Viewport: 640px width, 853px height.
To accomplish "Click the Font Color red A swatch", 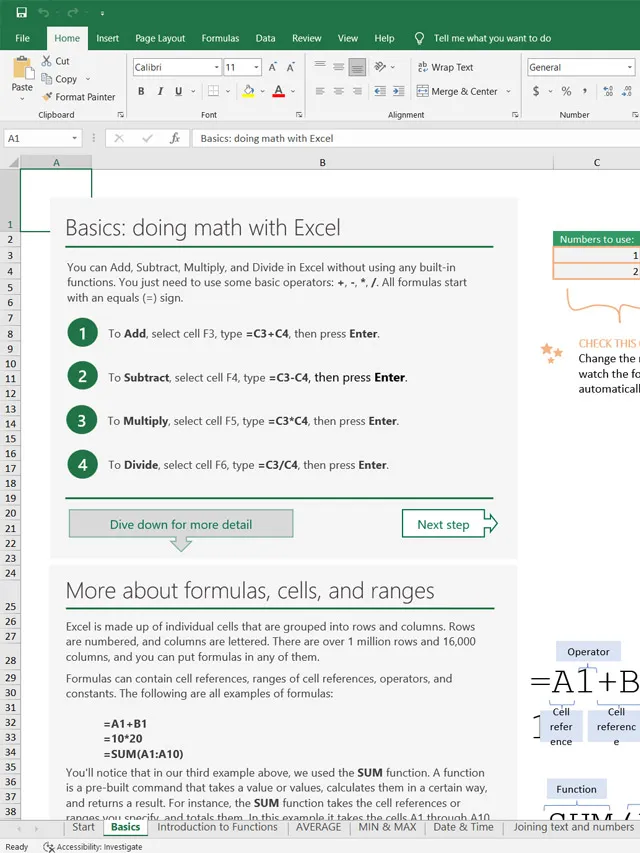I will coord(277,91).
